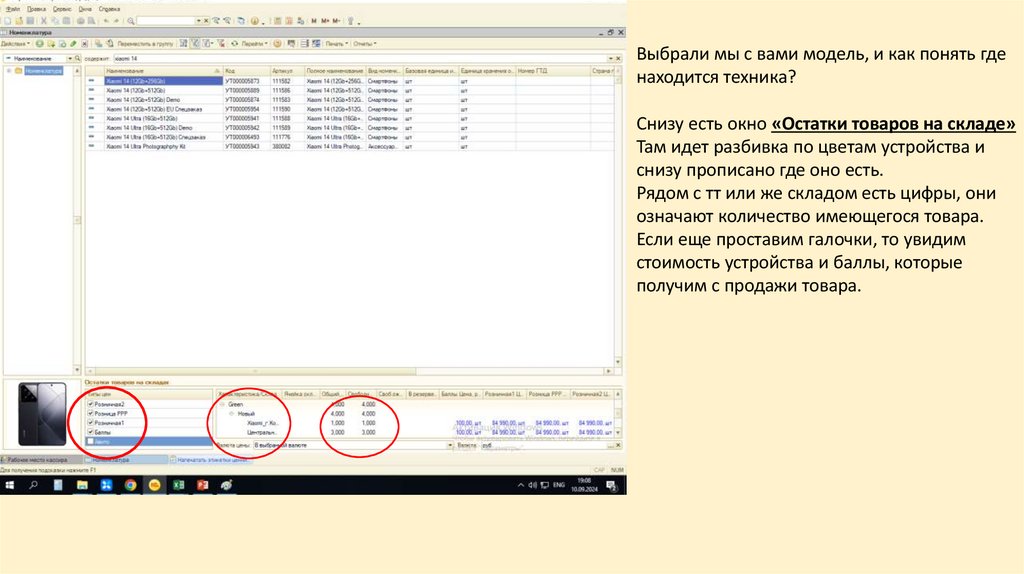Image resolution: width=1024 pixels, height=574 pixels.
Task: Click the Print icon in main toolbar
Action: point(81,21)
